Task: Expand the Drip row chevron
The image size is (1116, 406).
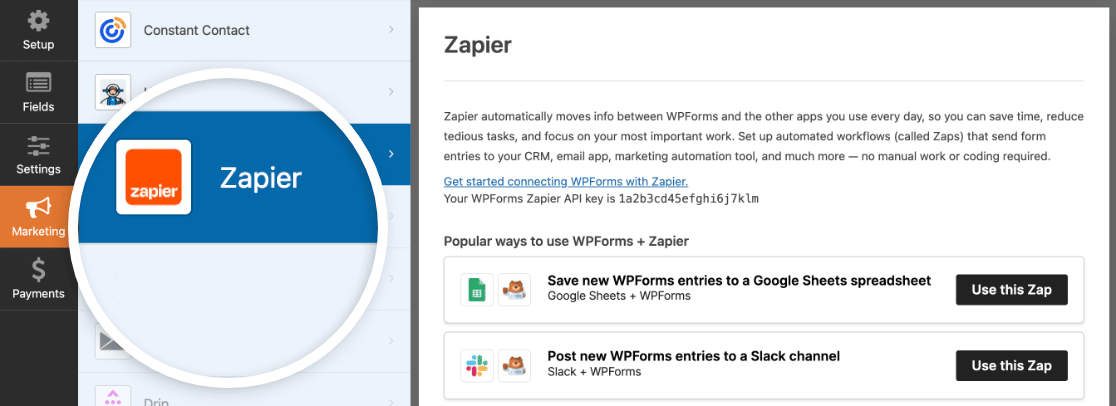Action: [x=391, y=400]
